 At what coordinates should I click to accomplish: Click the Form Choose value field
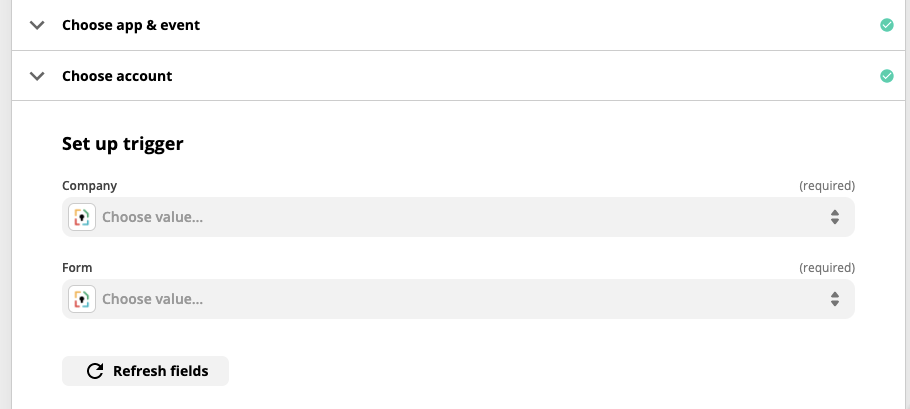(450, 299)
